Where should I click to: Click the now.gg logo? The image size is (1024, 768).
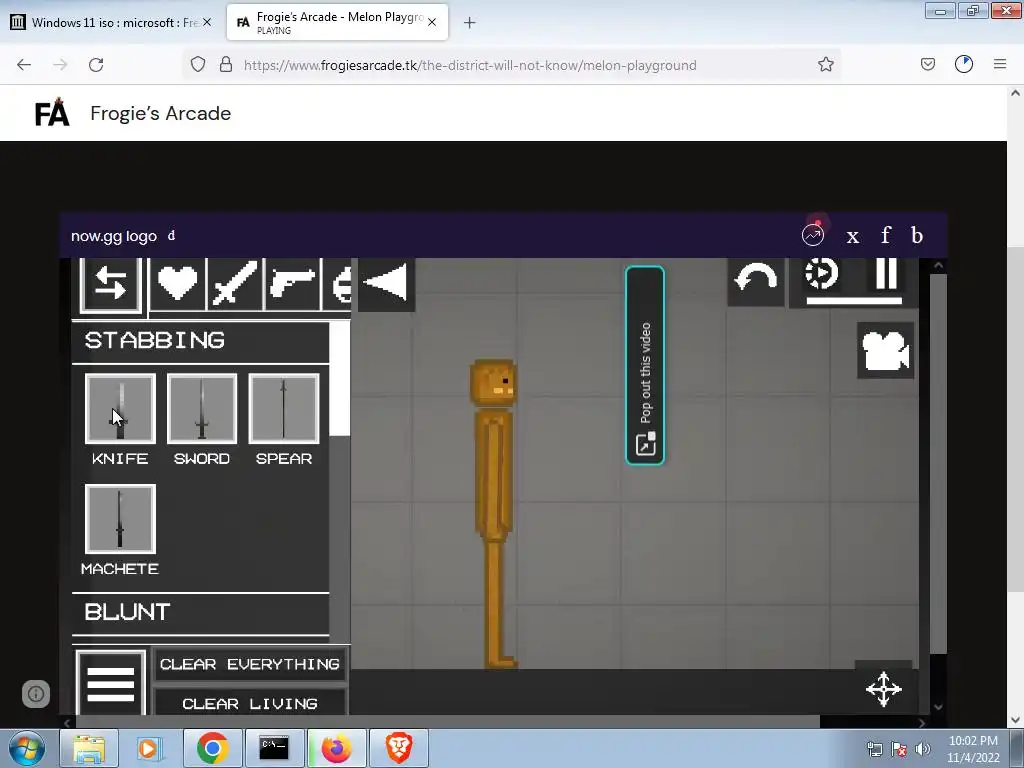pos(114,236)
